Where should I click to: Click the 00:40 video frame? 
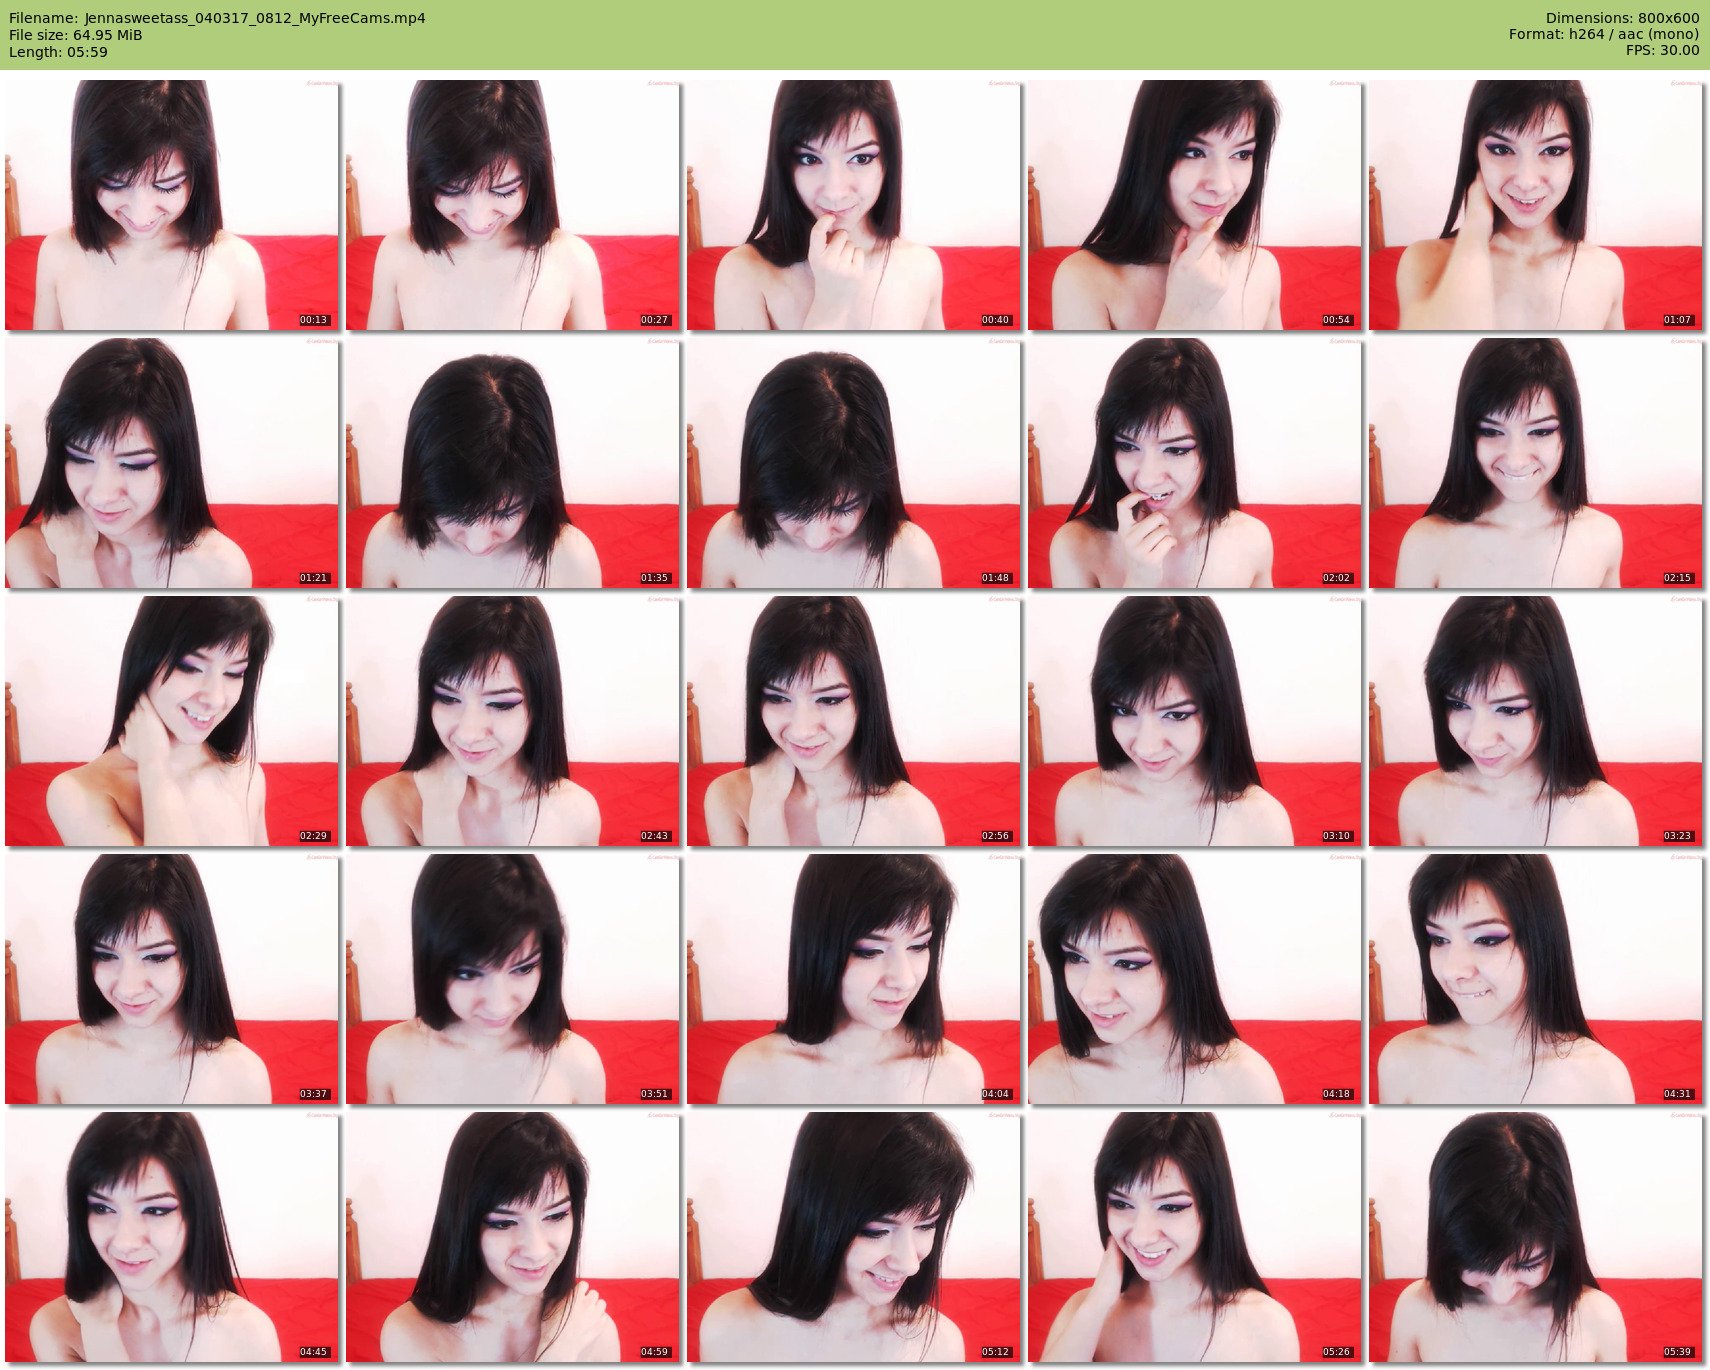[x=854, y=205]
